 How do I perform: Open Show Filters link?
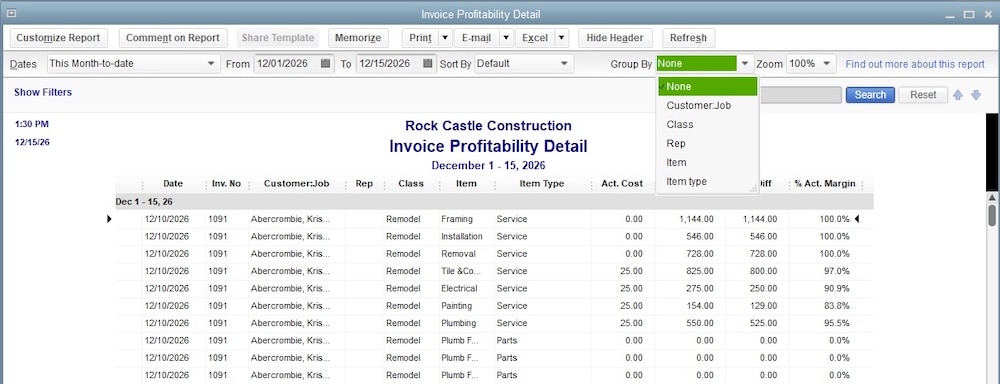coord(43,92)
